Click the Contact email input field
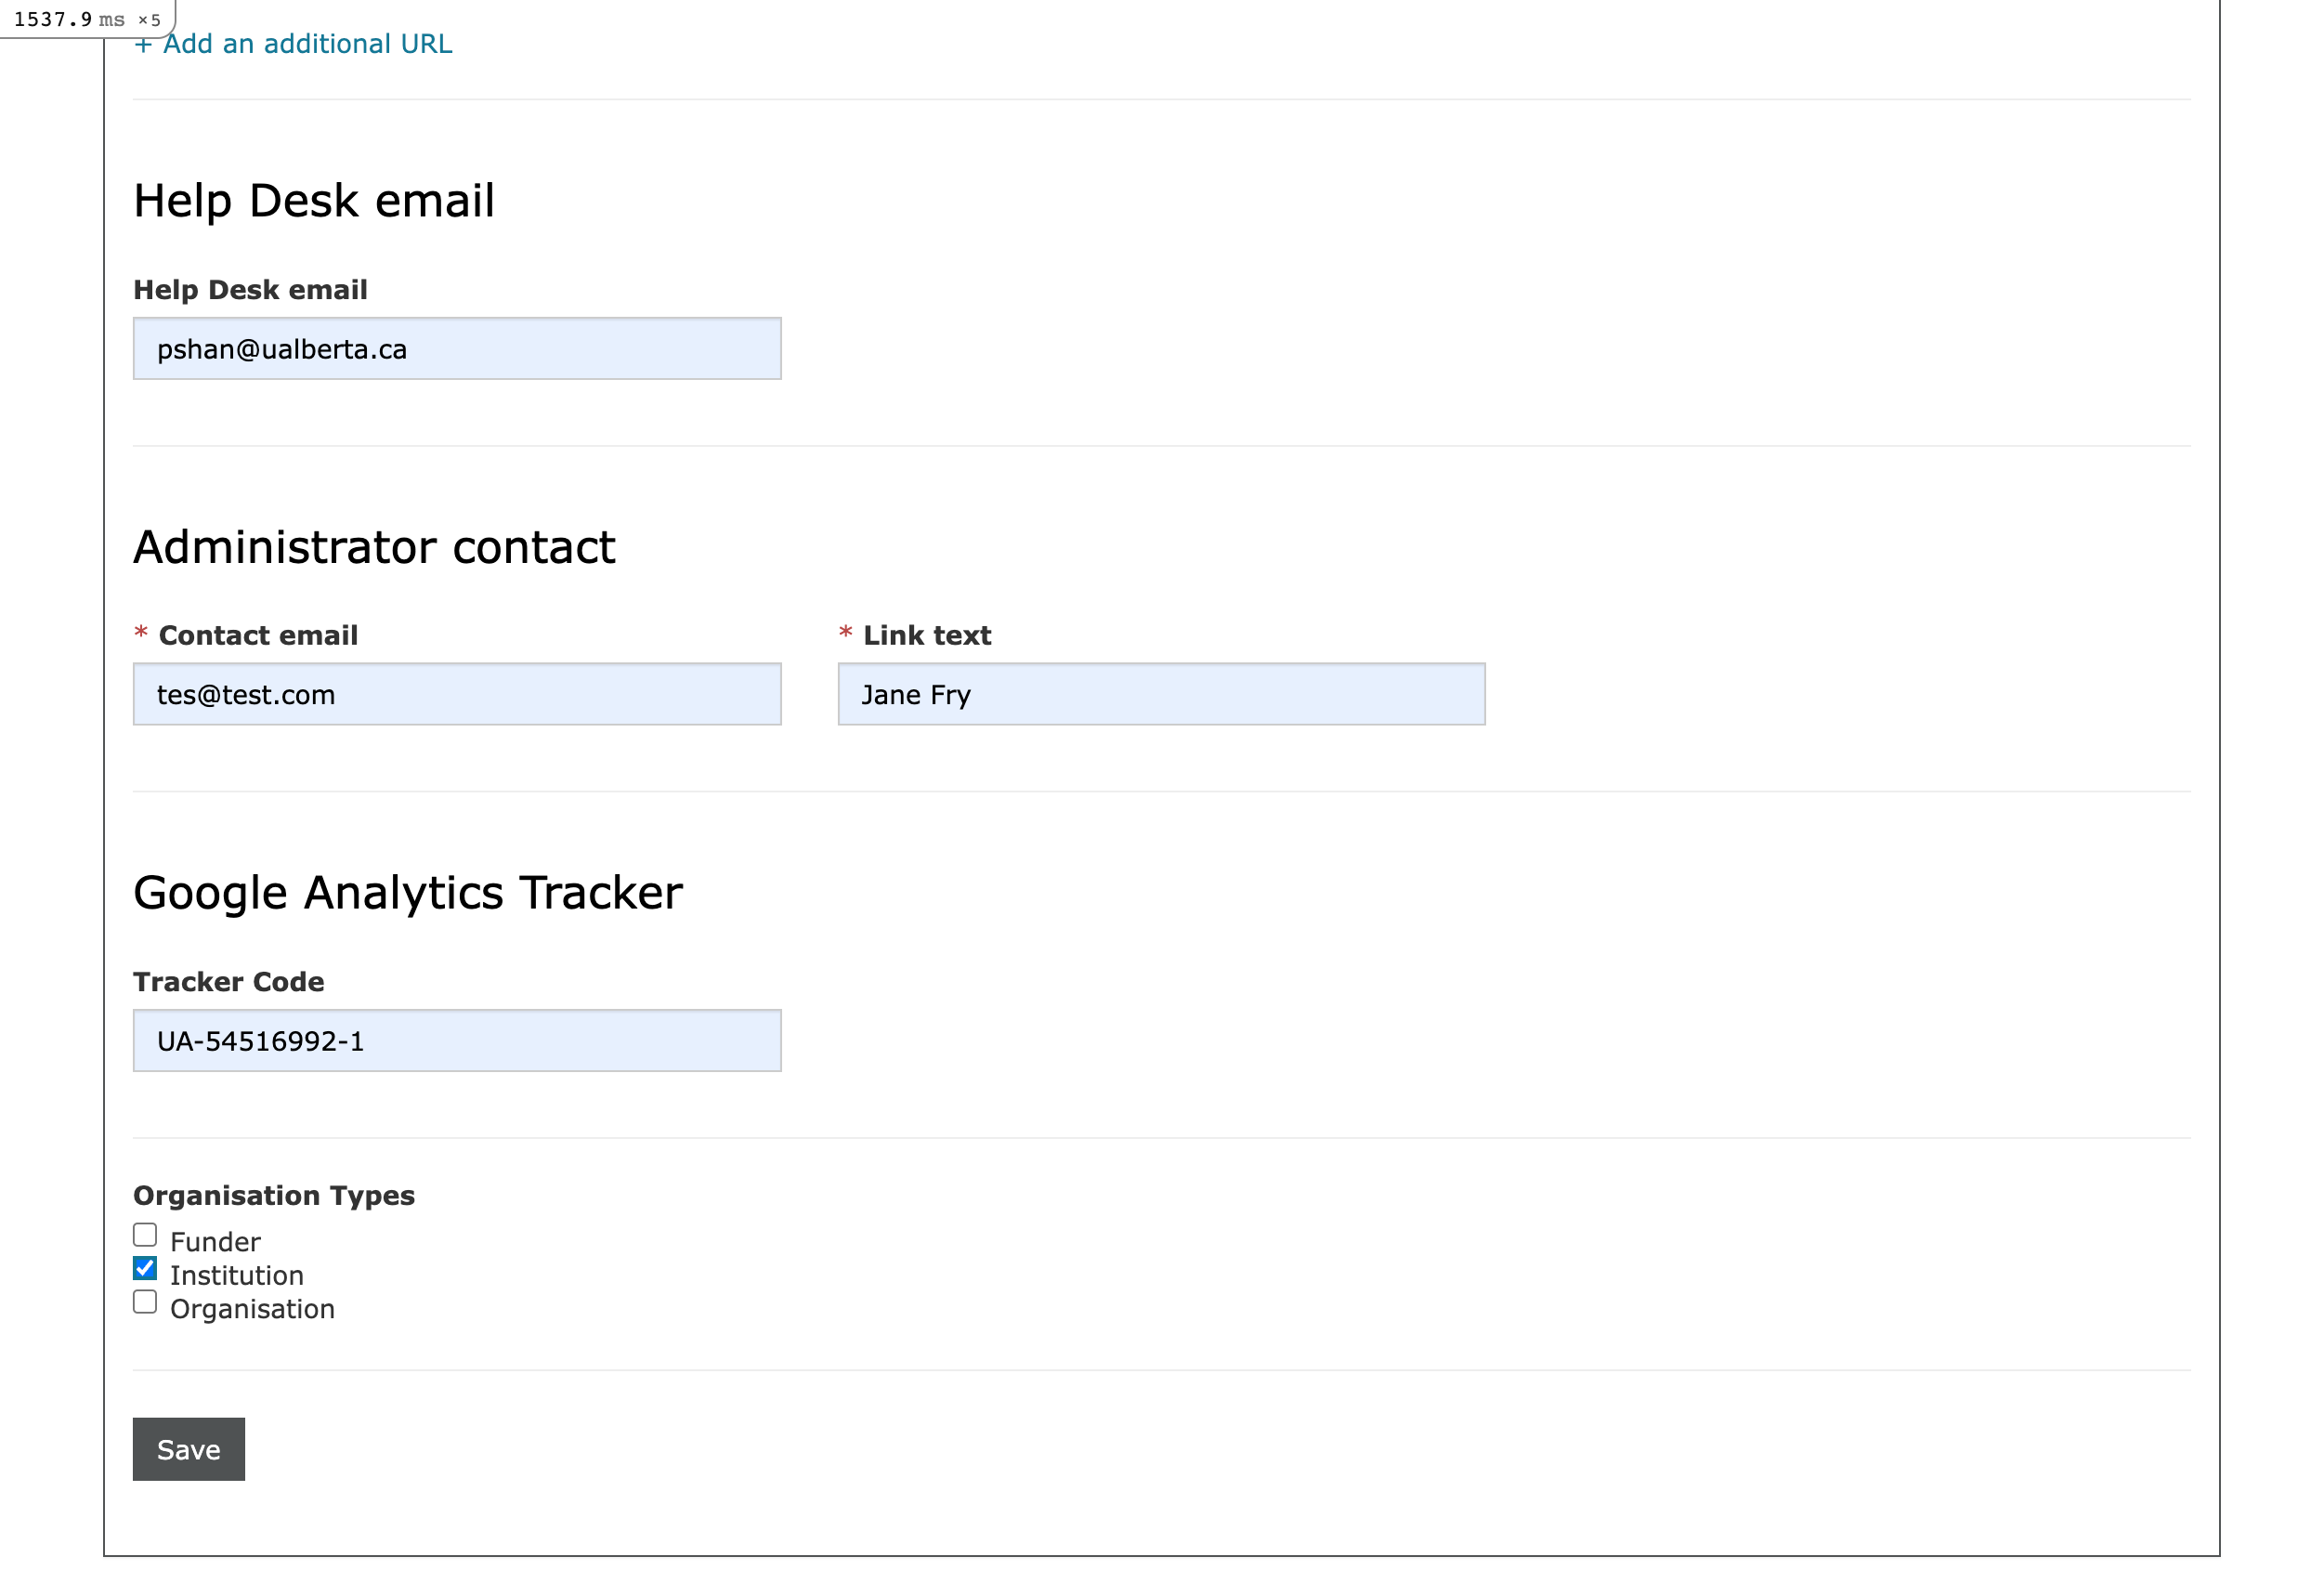This screenshot has width=2324, height=1570. coord(456,694)
